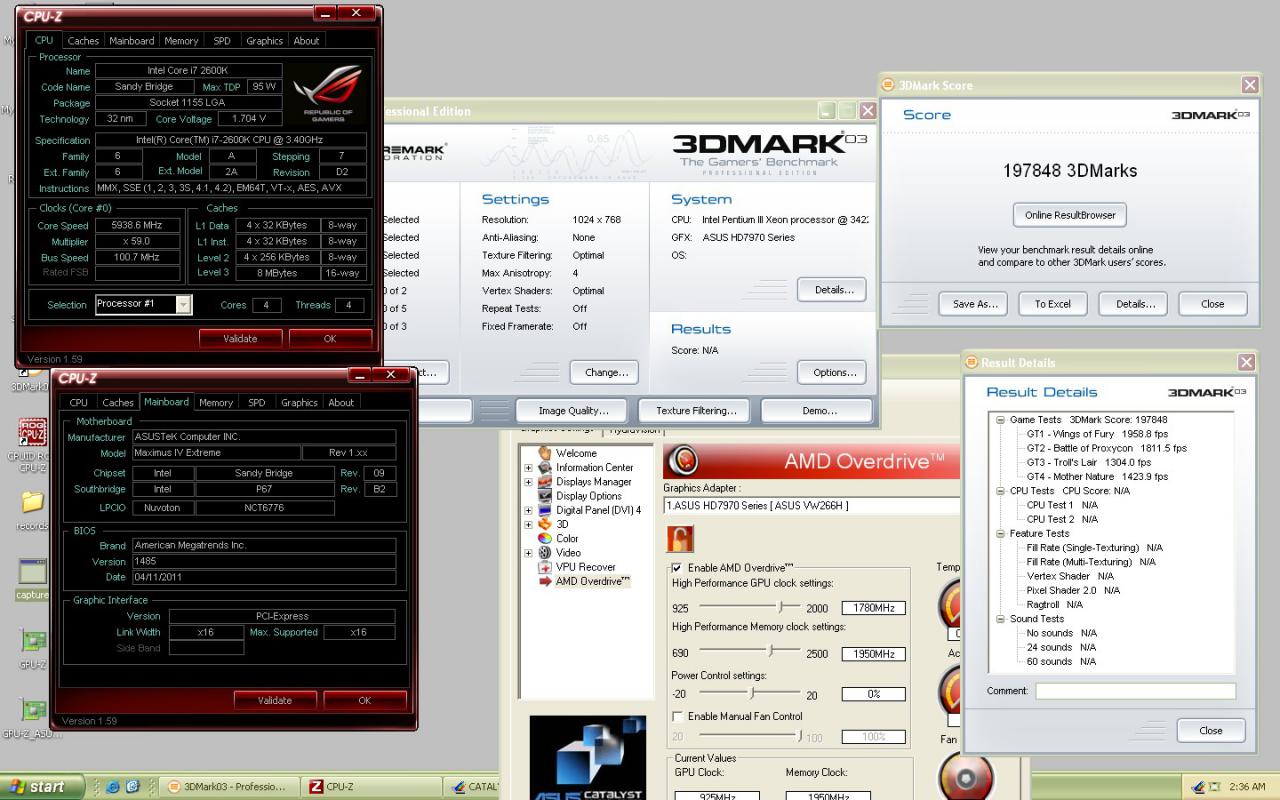Click the green tray icon beside the clock
The height and width of the screenshot is (800, 1280).
(1216, 787)
